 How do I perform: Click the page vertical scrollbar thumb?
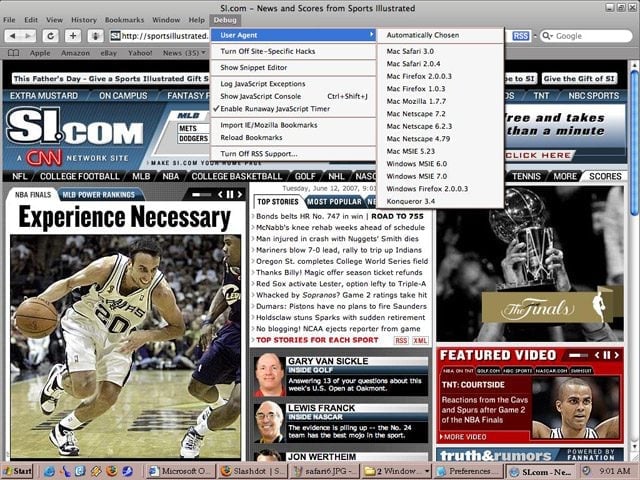pos(634,142)
